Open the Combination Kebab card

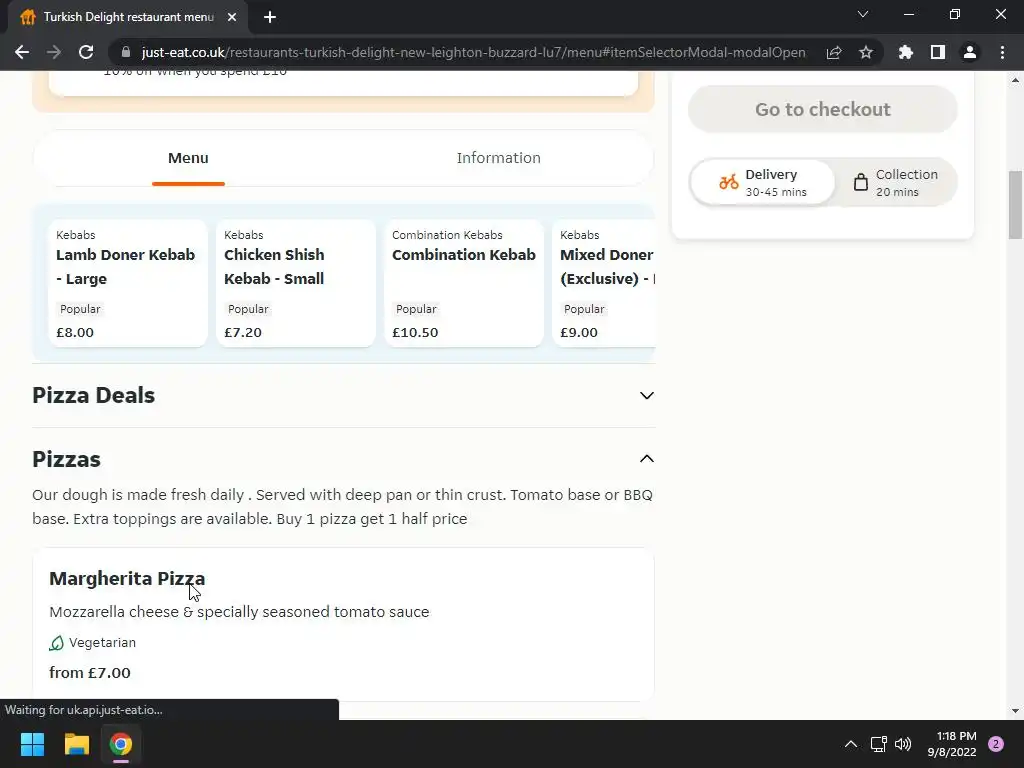click(464, 283)
